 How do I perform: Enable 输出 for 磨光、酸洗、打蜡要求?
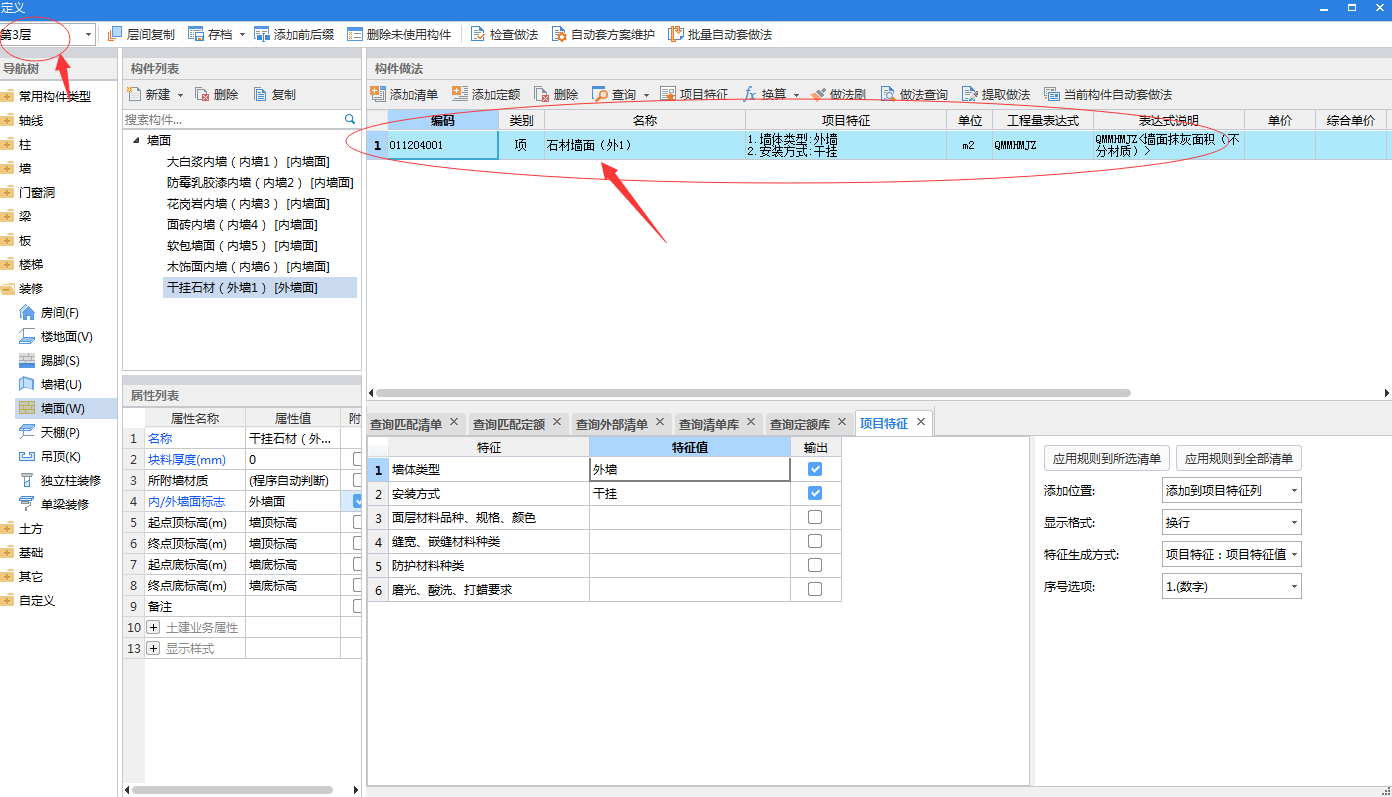point(815,589)
